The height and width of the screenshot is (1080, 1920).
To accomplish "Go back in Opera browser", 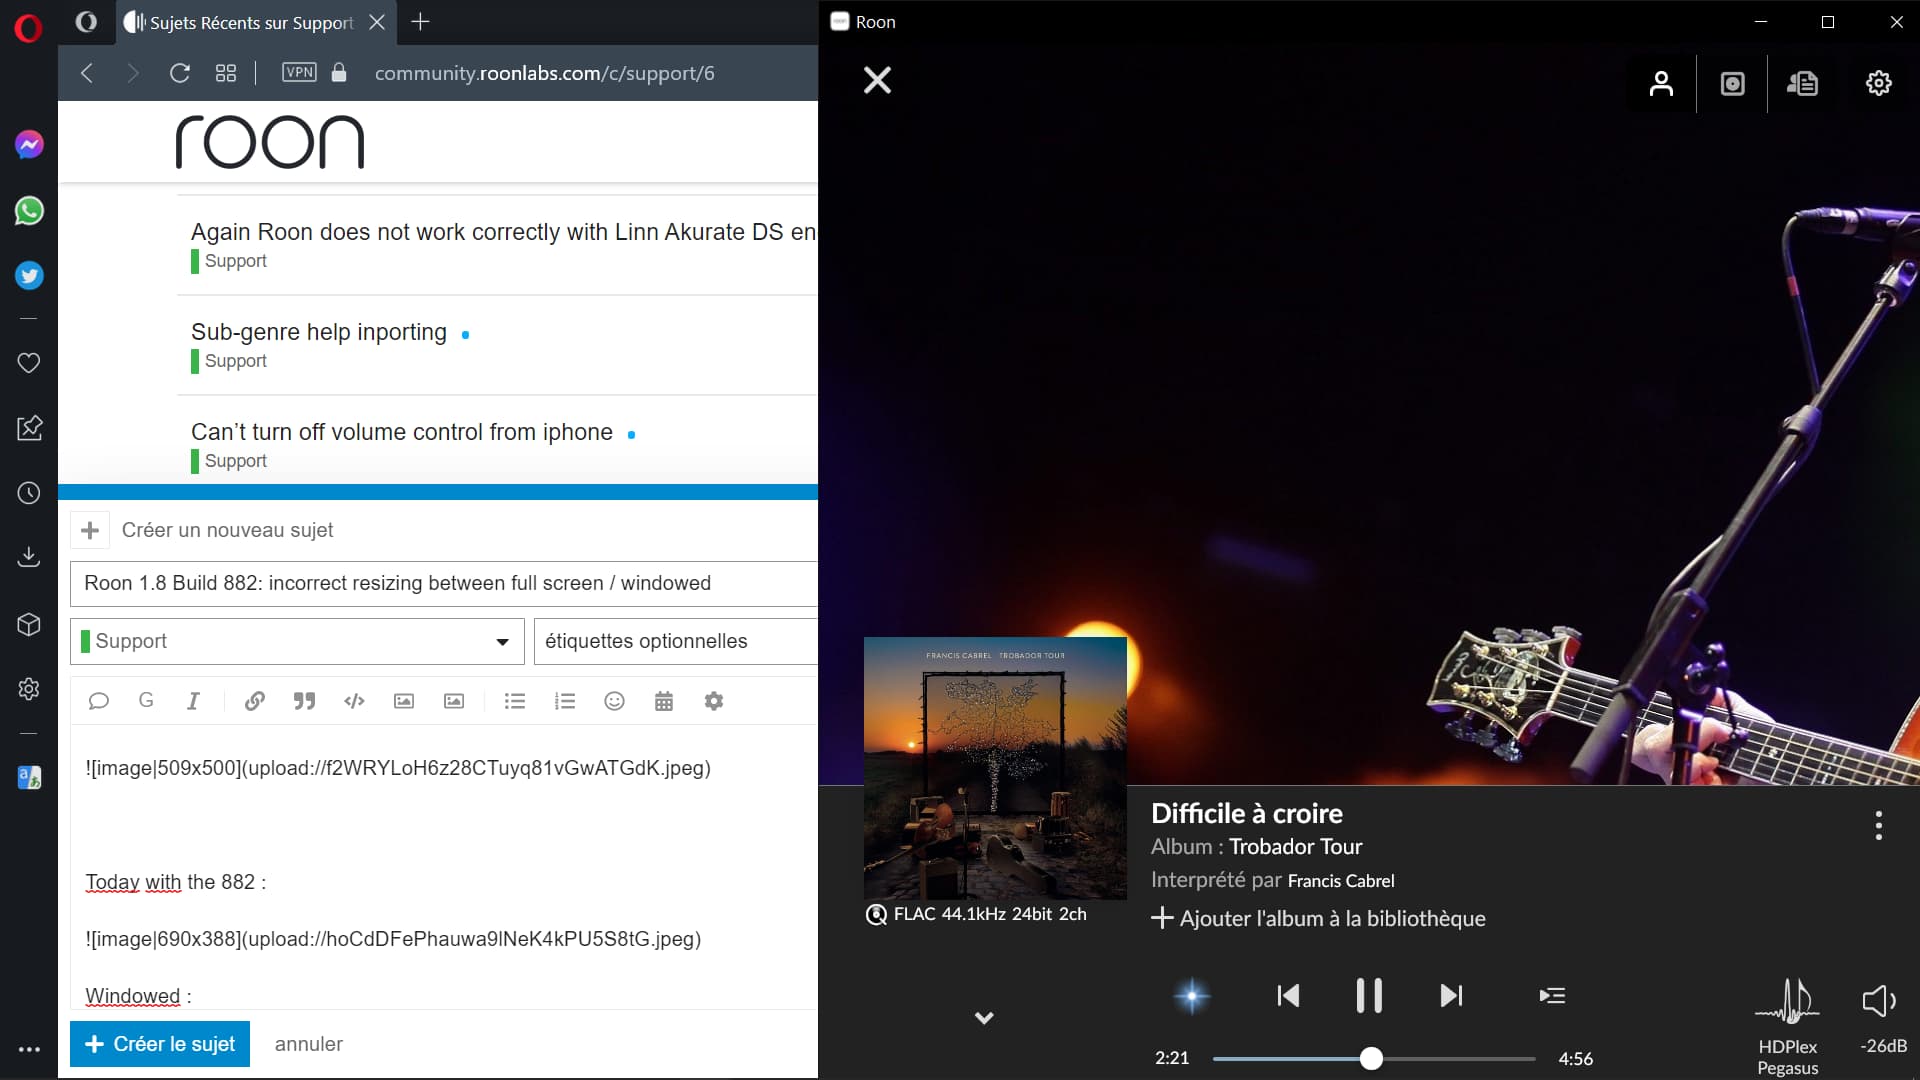I will pos(87,73).
